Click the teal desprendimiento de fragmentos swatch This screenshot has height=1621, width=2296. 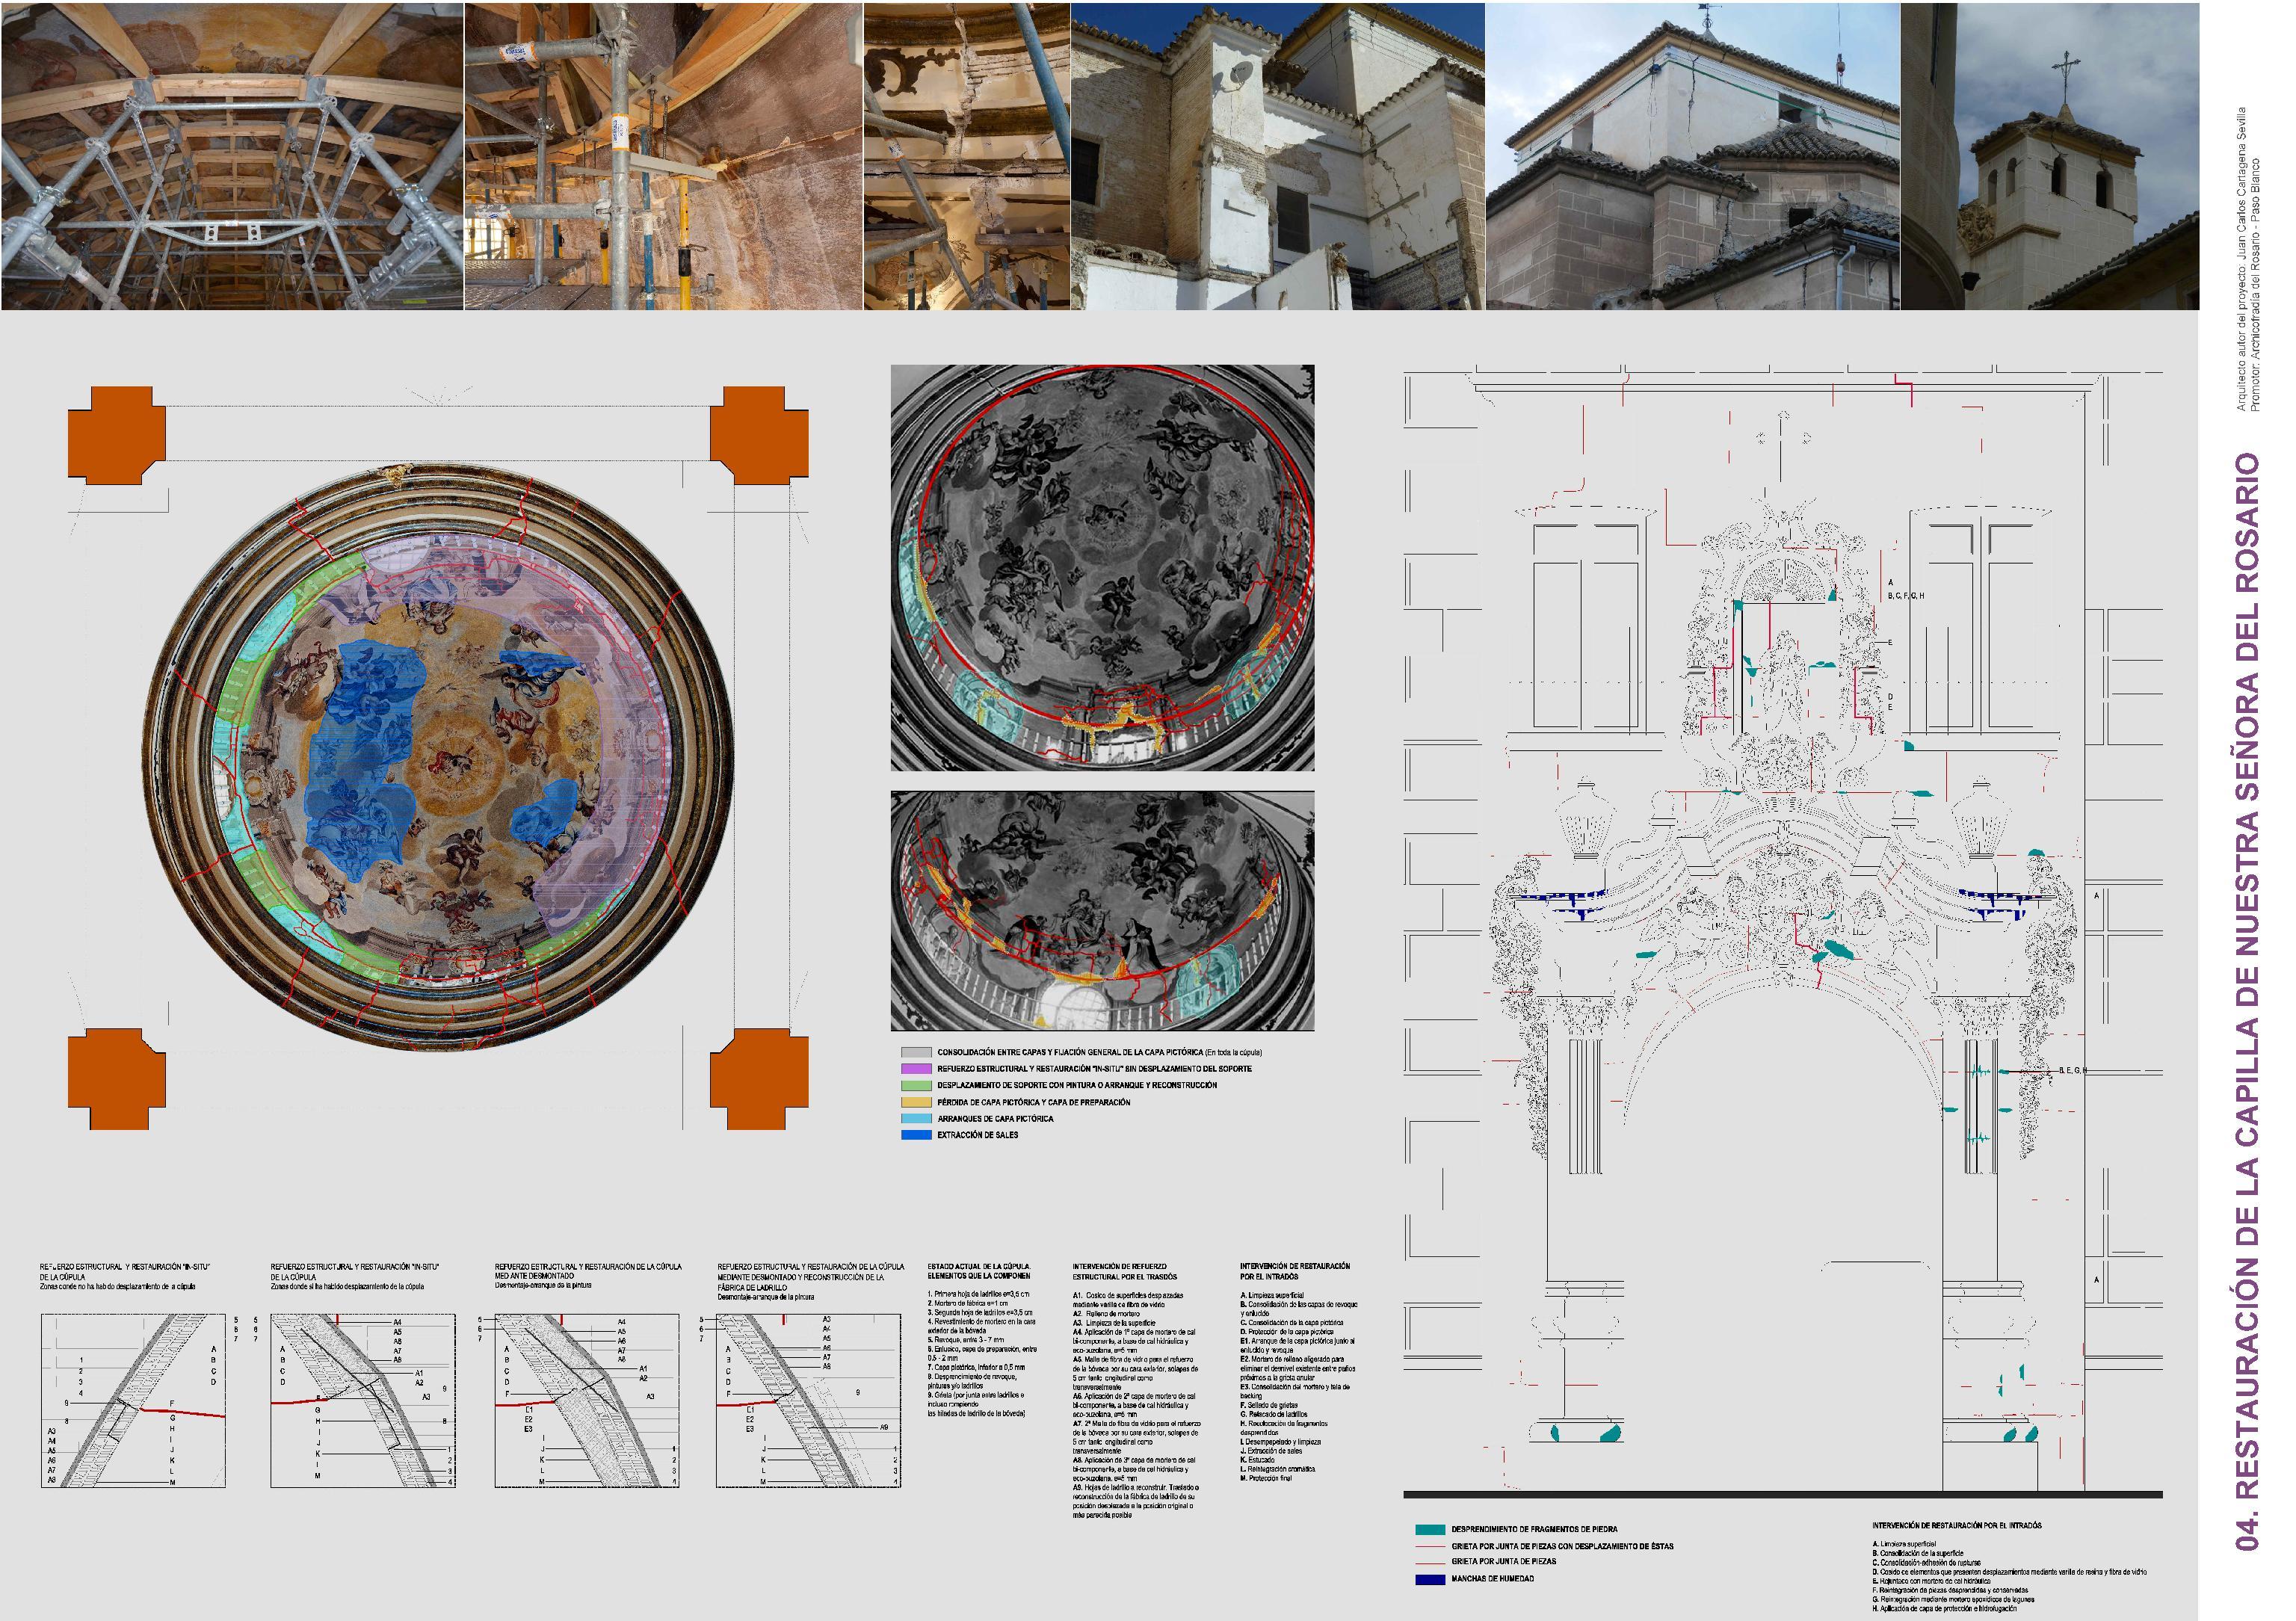click(x=1431, y=1530)
